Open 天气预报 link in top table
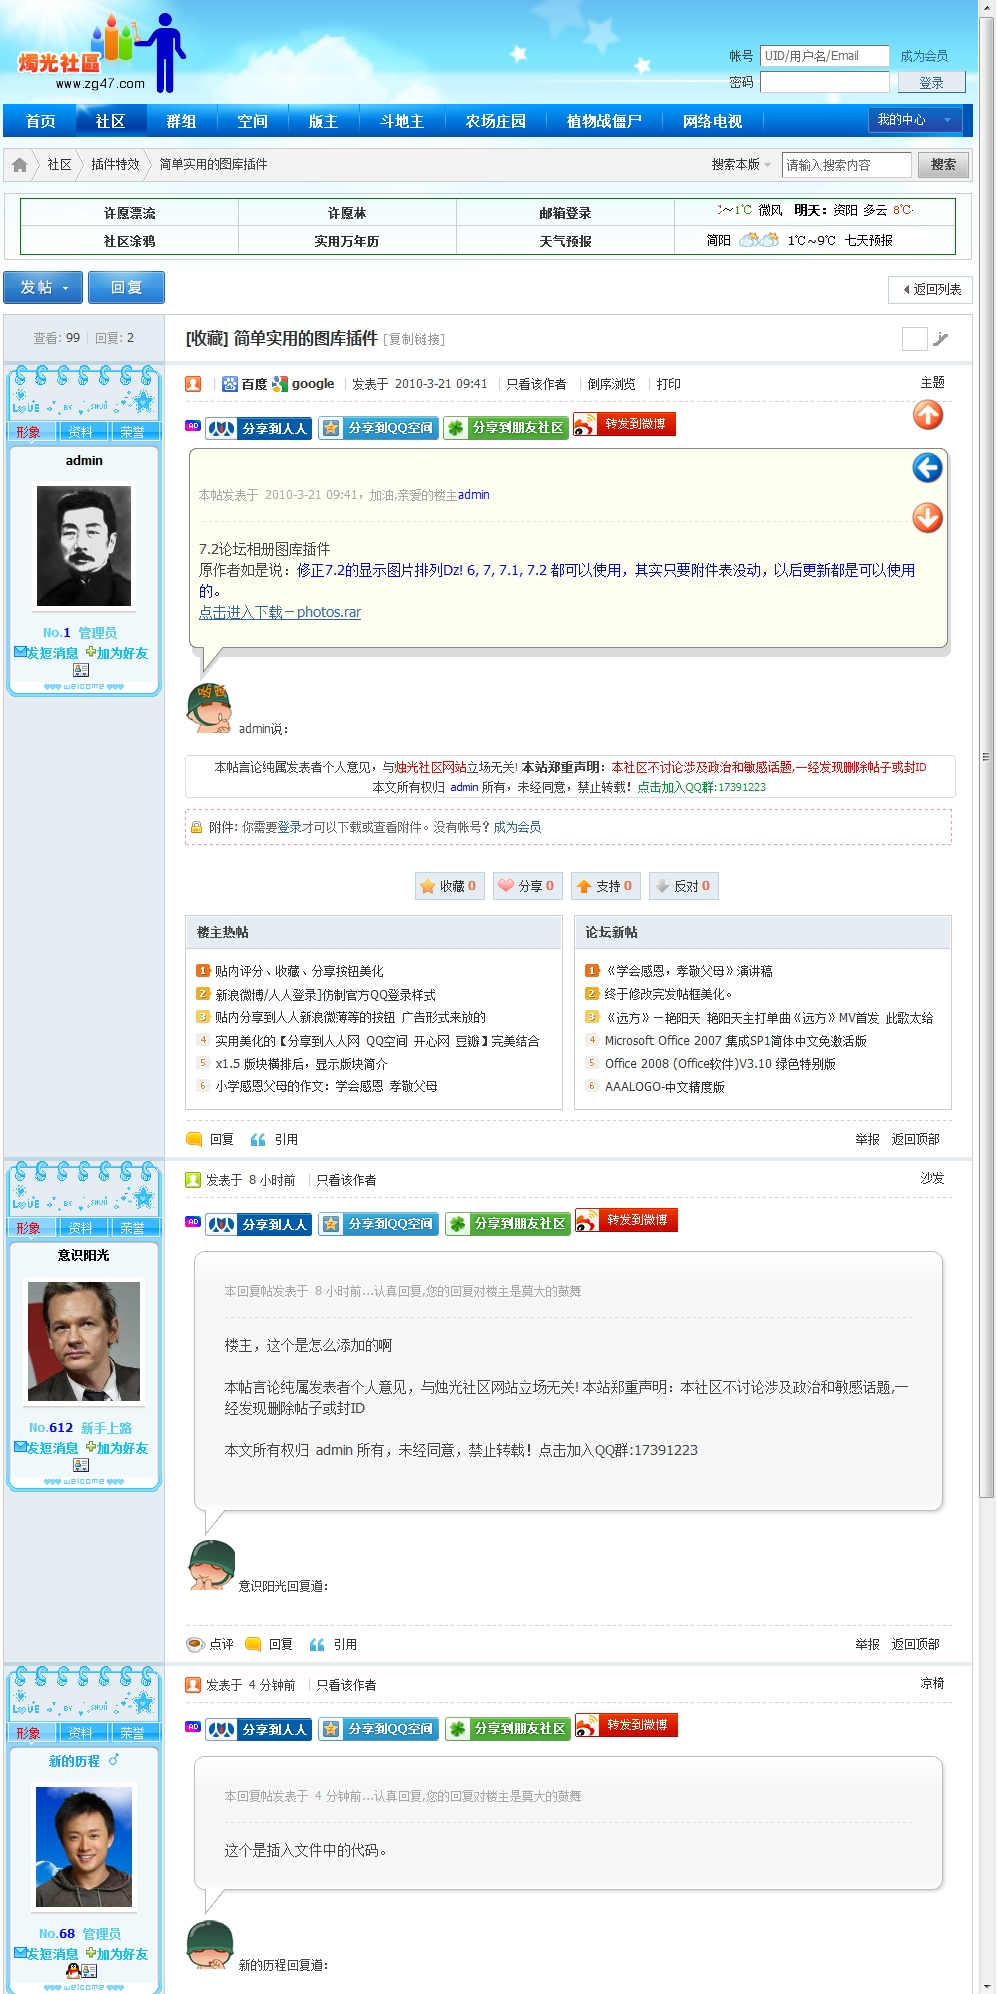Image resolution: width=997 pixels, height=1994 pixels. tap(565, 241)
